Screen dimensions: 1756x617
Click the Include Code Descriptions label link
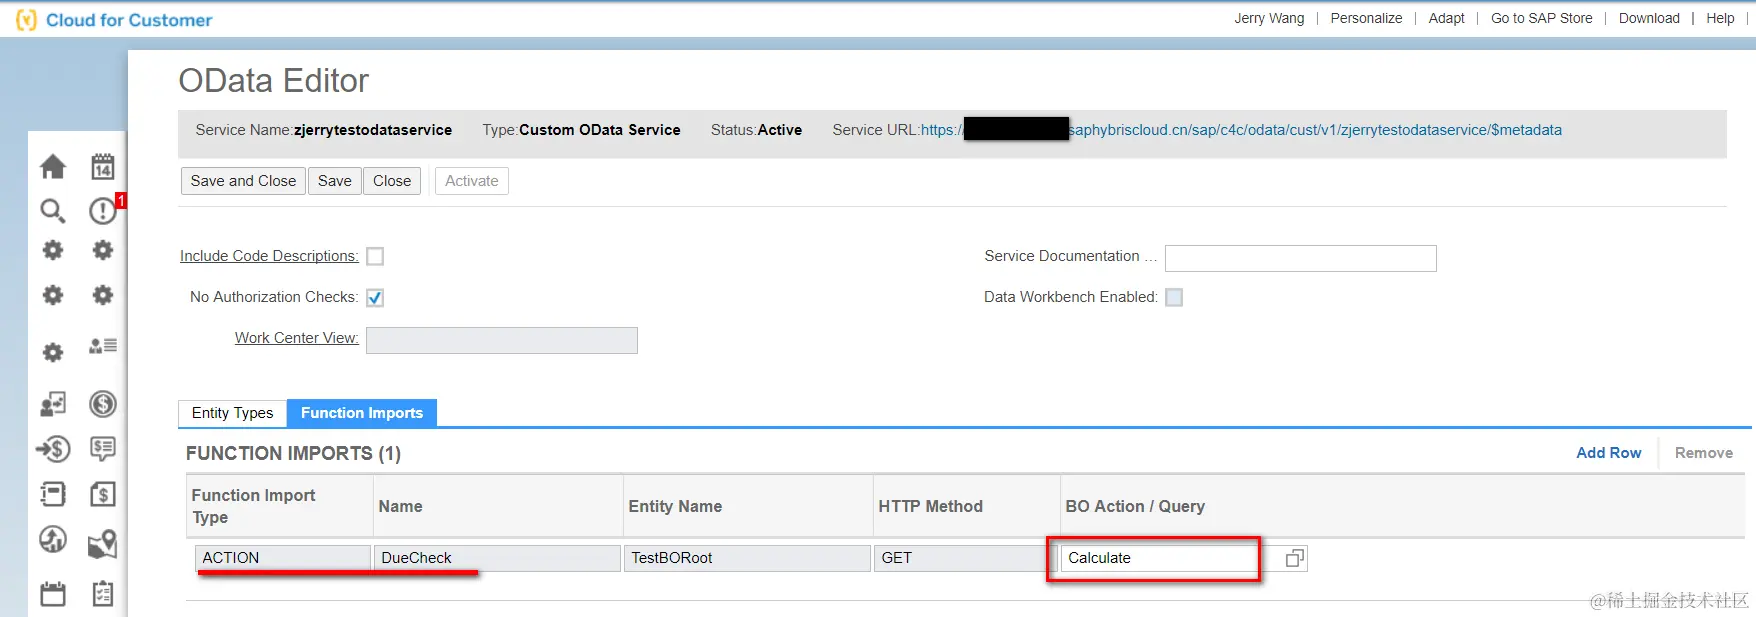pyautogui.click(x=269, y=256)
